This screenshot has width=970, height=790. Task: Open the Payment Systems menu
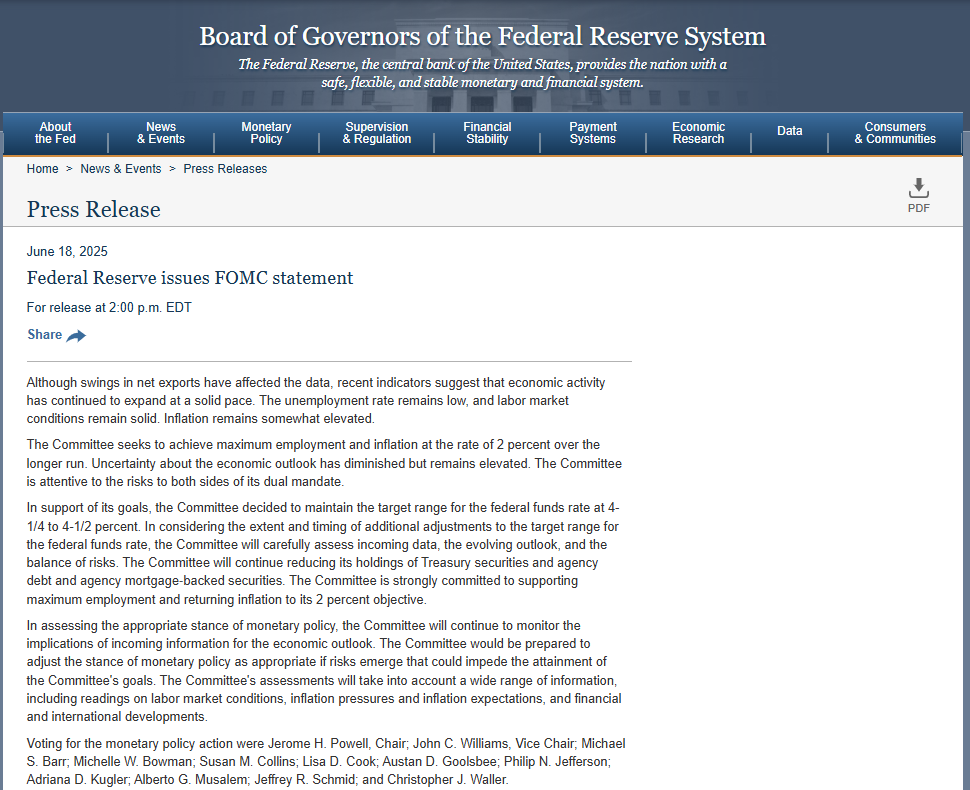pos(593,133)
